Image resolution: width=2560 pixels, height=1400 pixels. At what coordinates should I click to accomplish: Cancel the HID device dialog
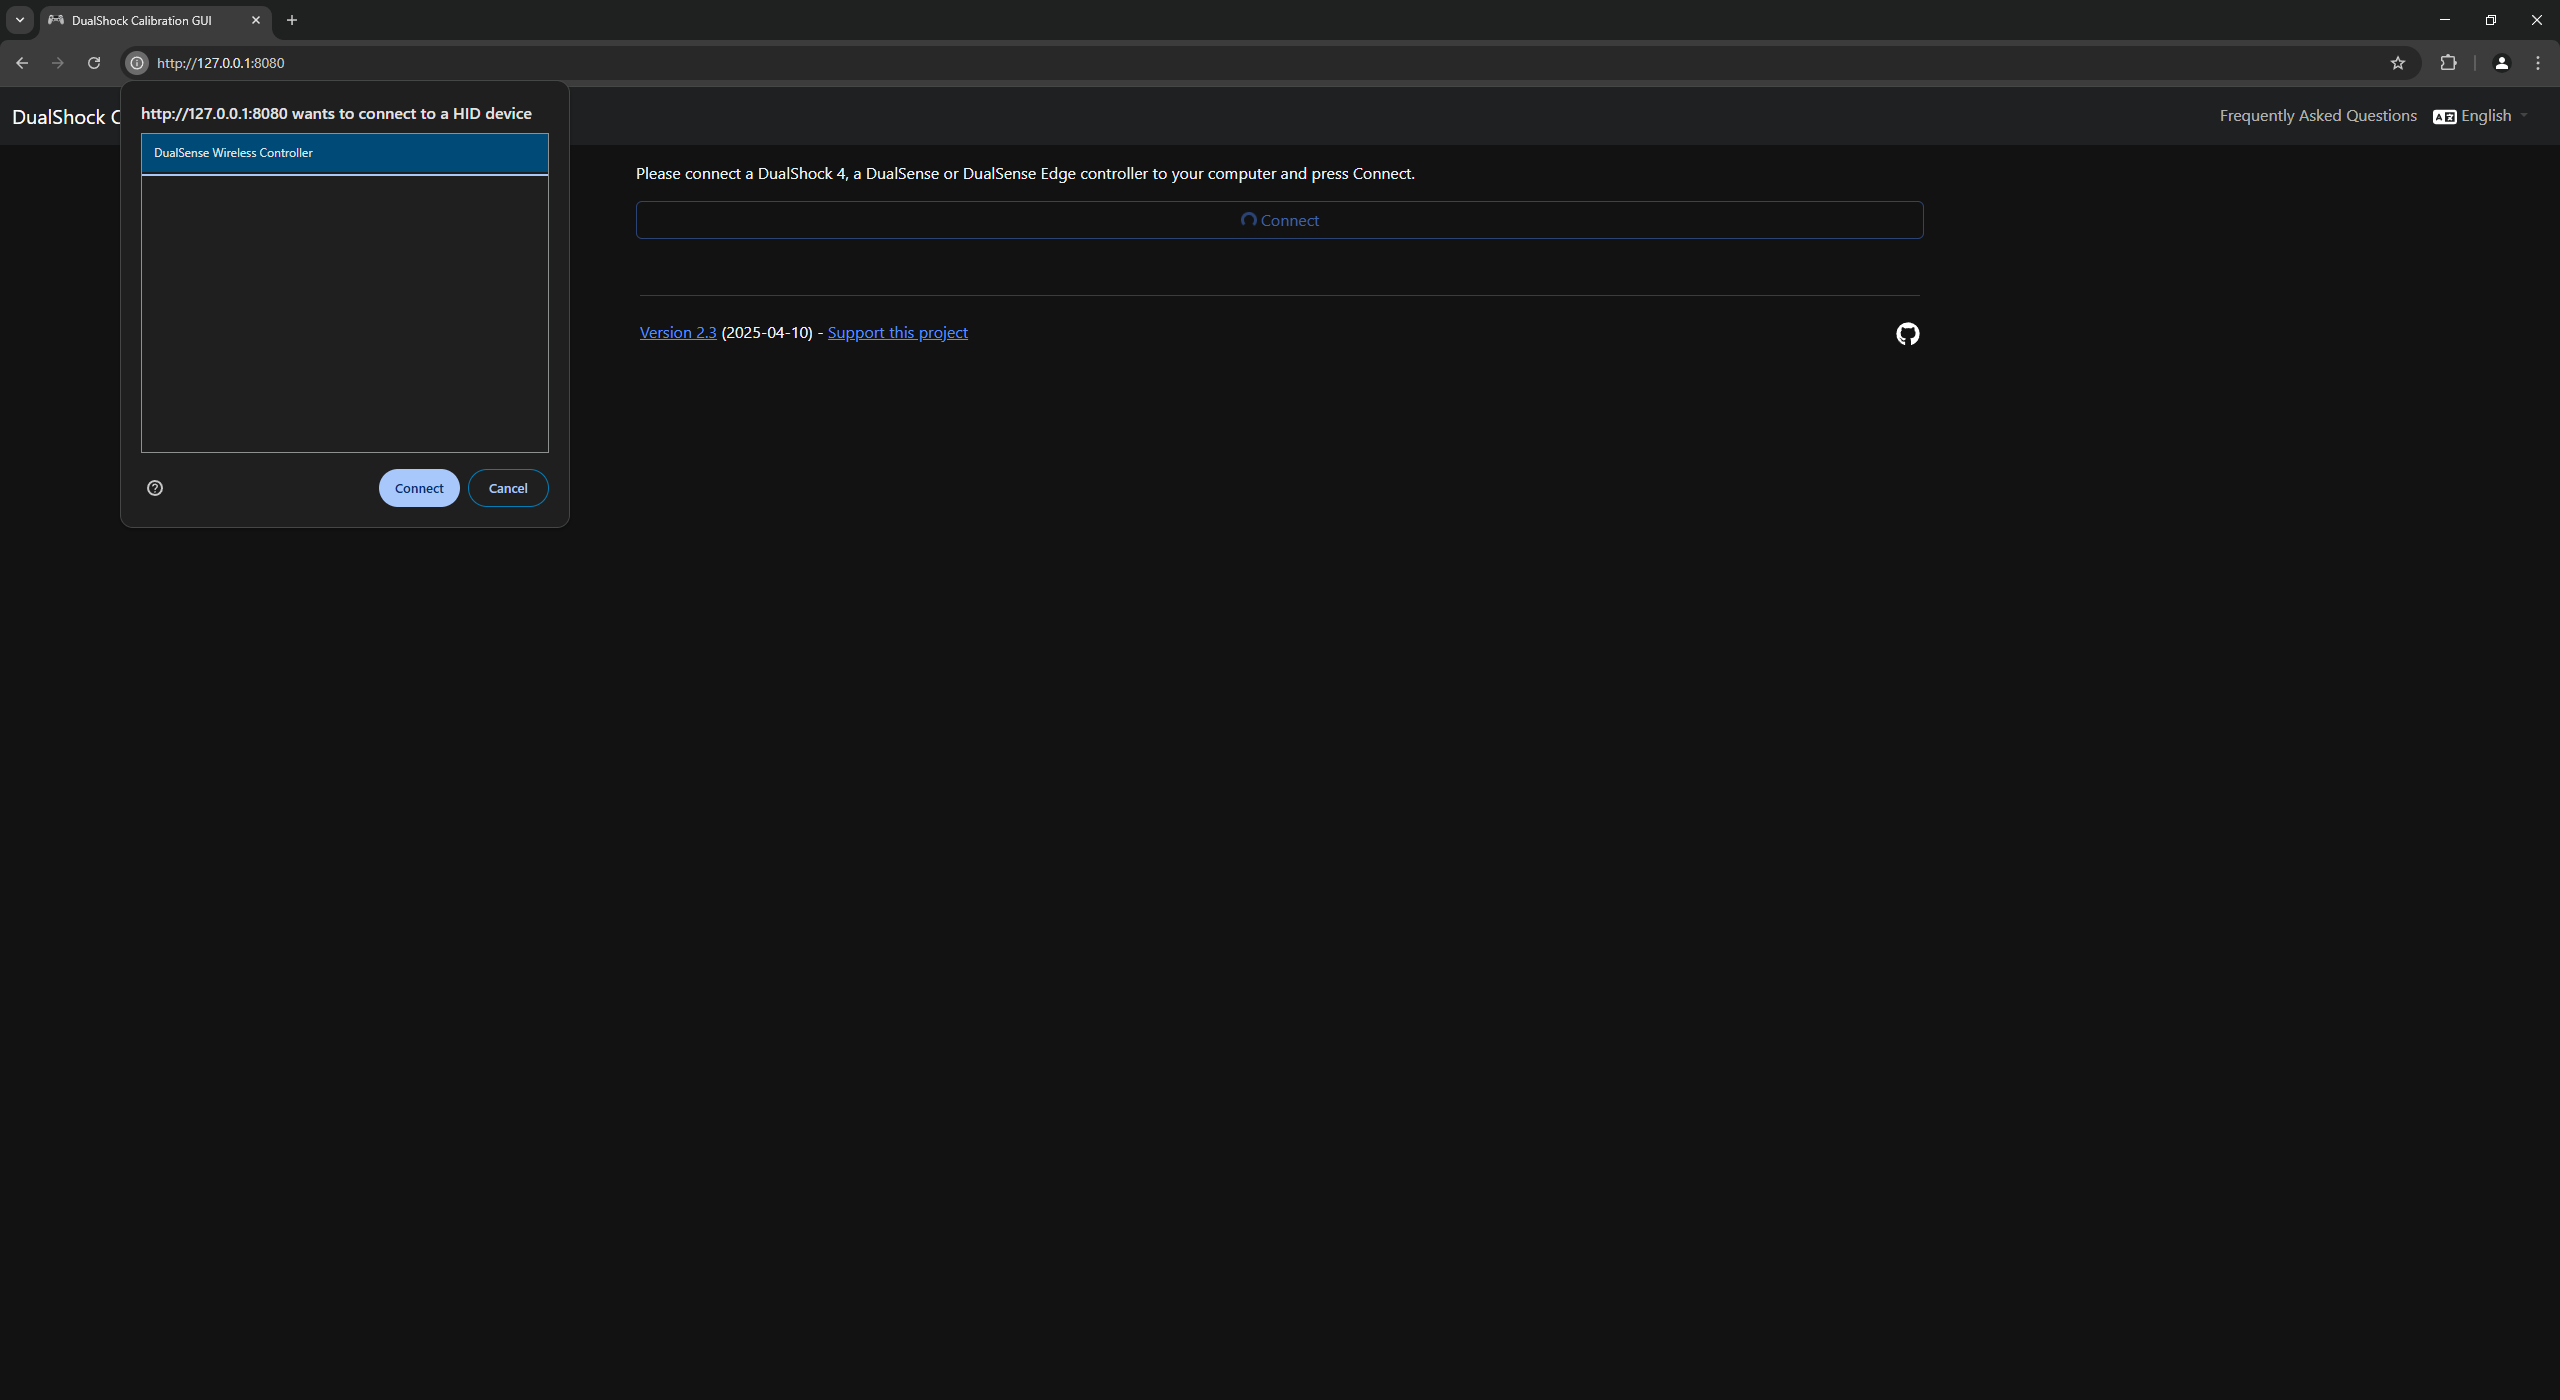click(x=508, y=488)
